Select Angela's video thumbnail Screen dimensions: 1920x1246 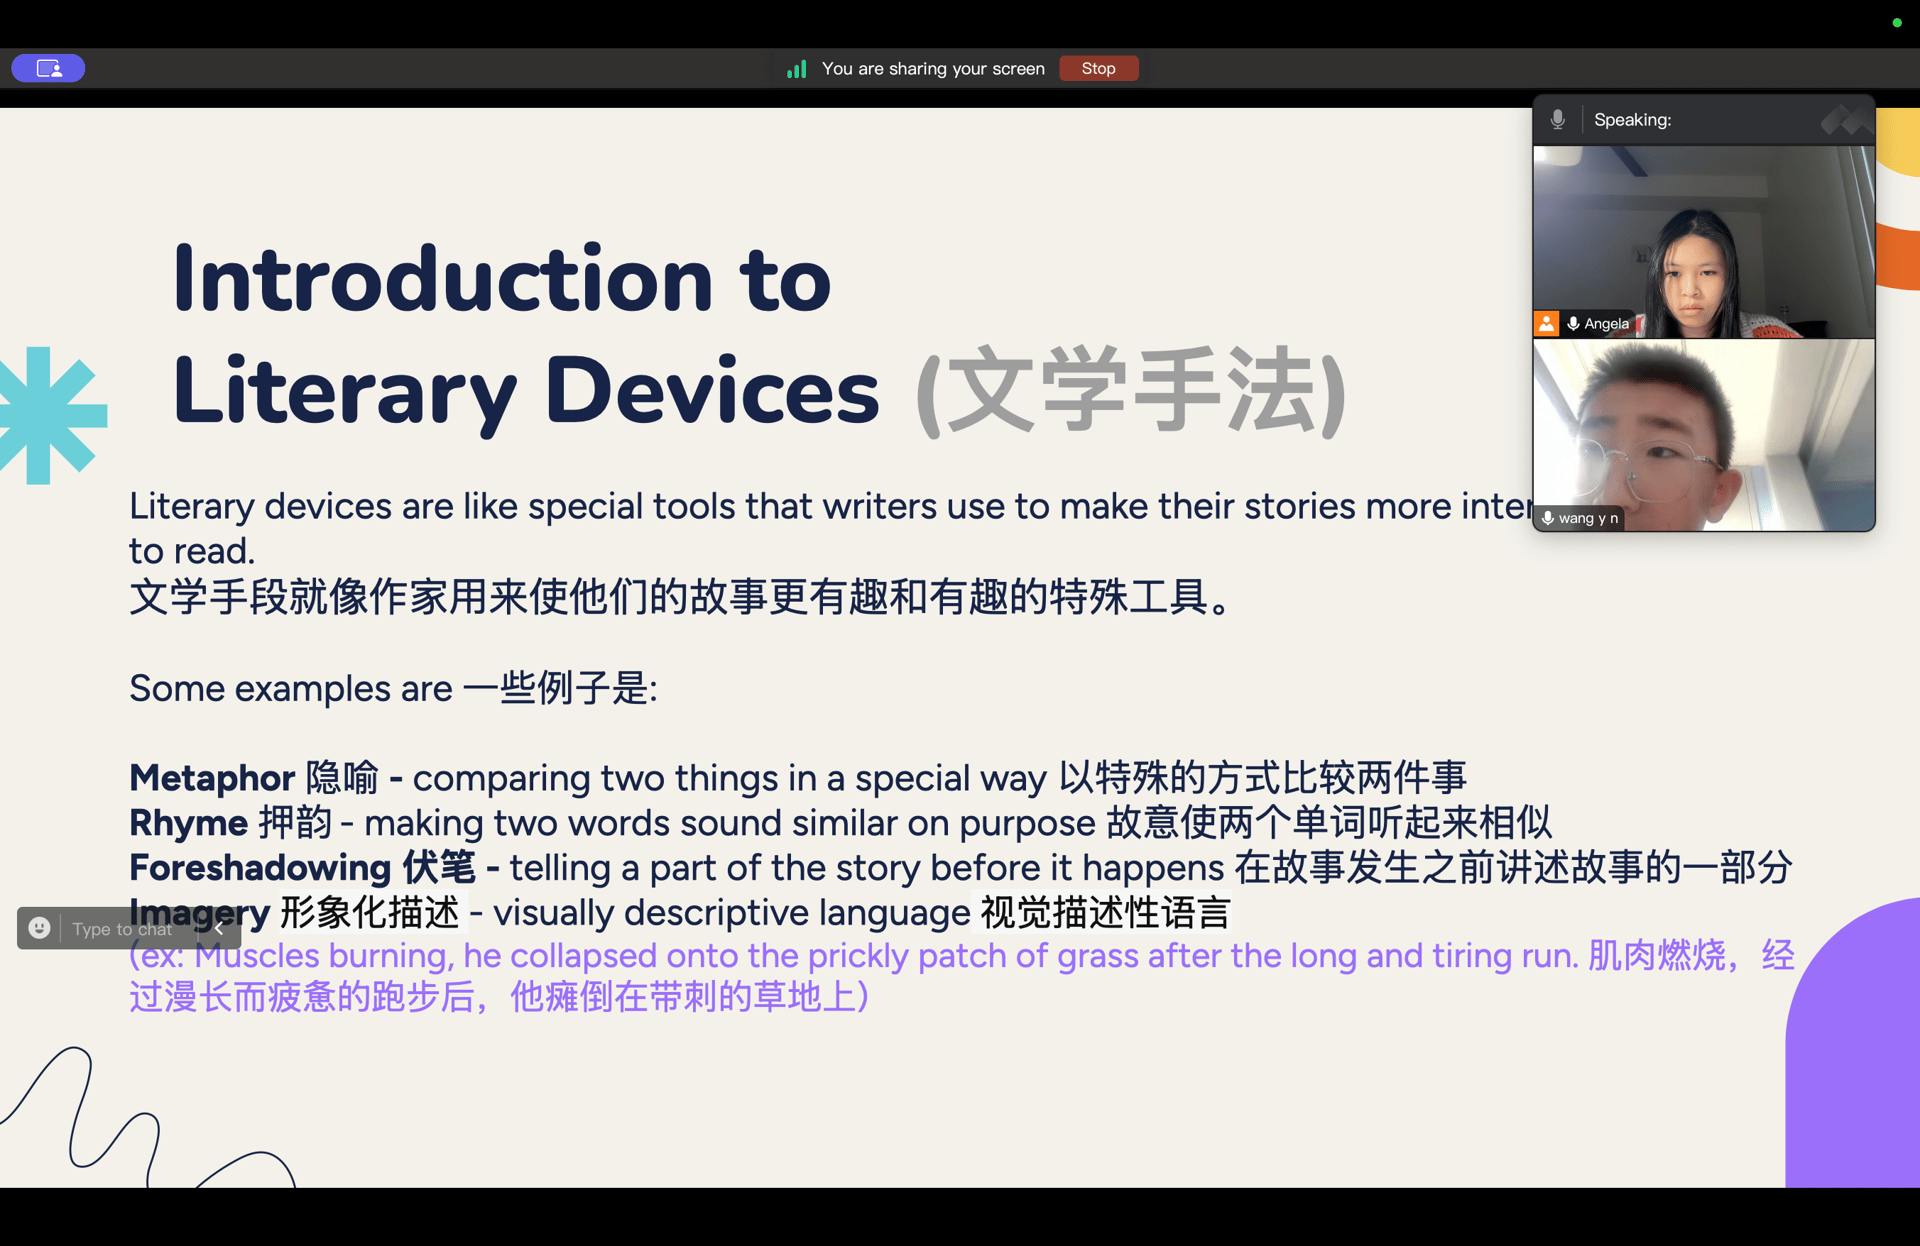pos(1703,242)
